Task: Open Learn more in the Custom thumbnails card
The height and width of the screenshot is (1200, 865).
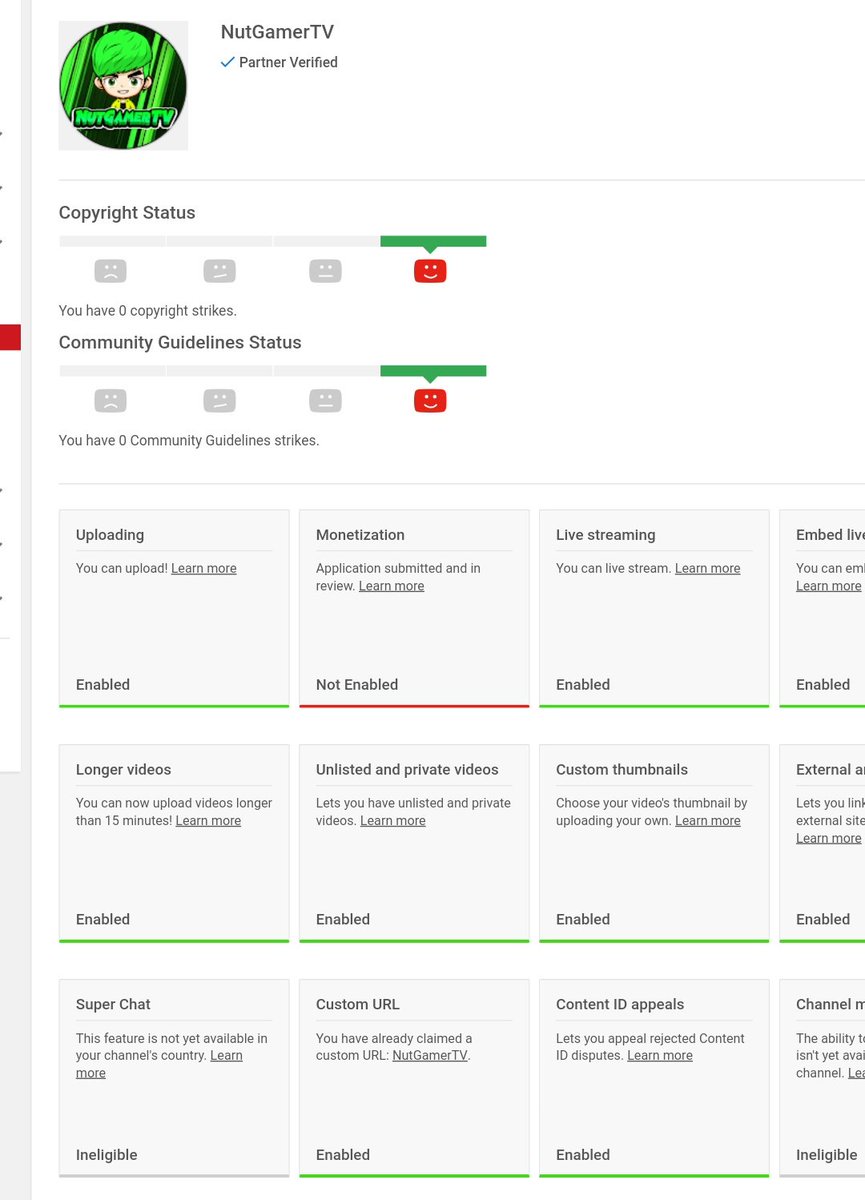Action: (707, 821)
